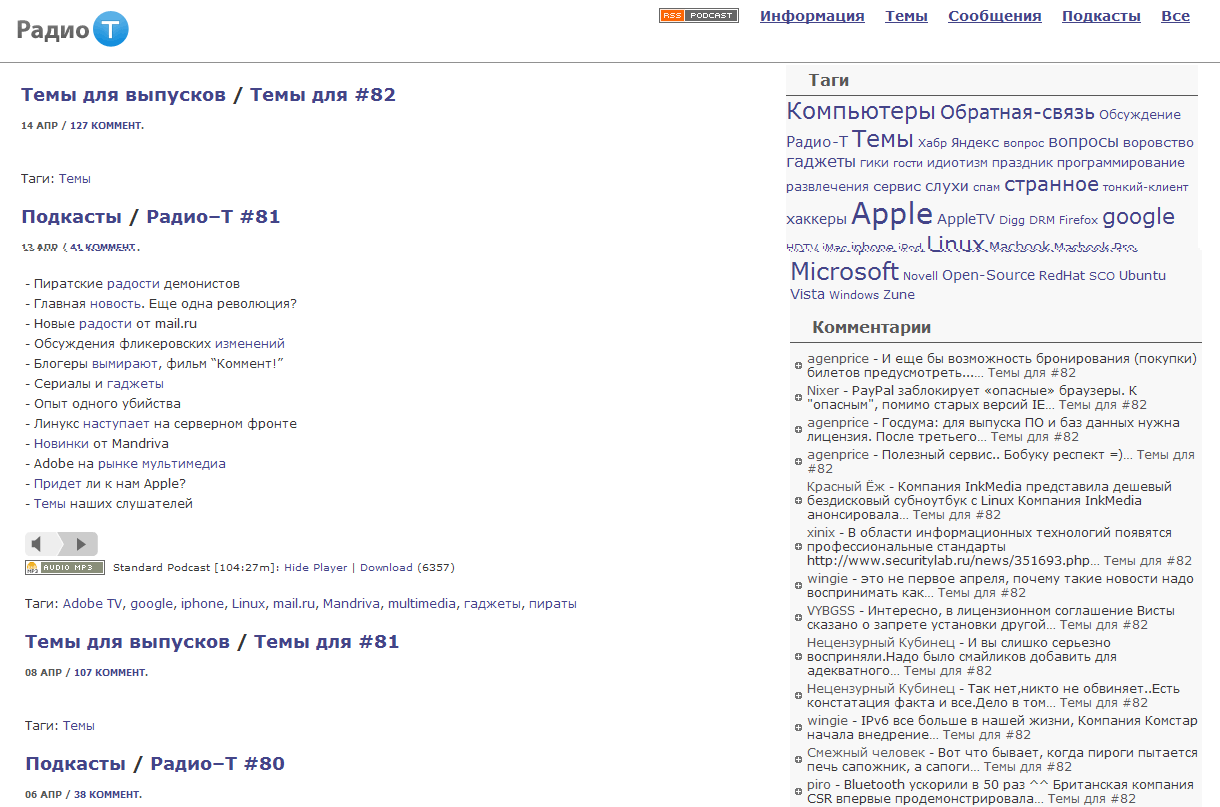The image size is (1220, 807).
Task: Click the Audio MP3 badge icon
Action: pyautogui.click(x=64, y=568)
